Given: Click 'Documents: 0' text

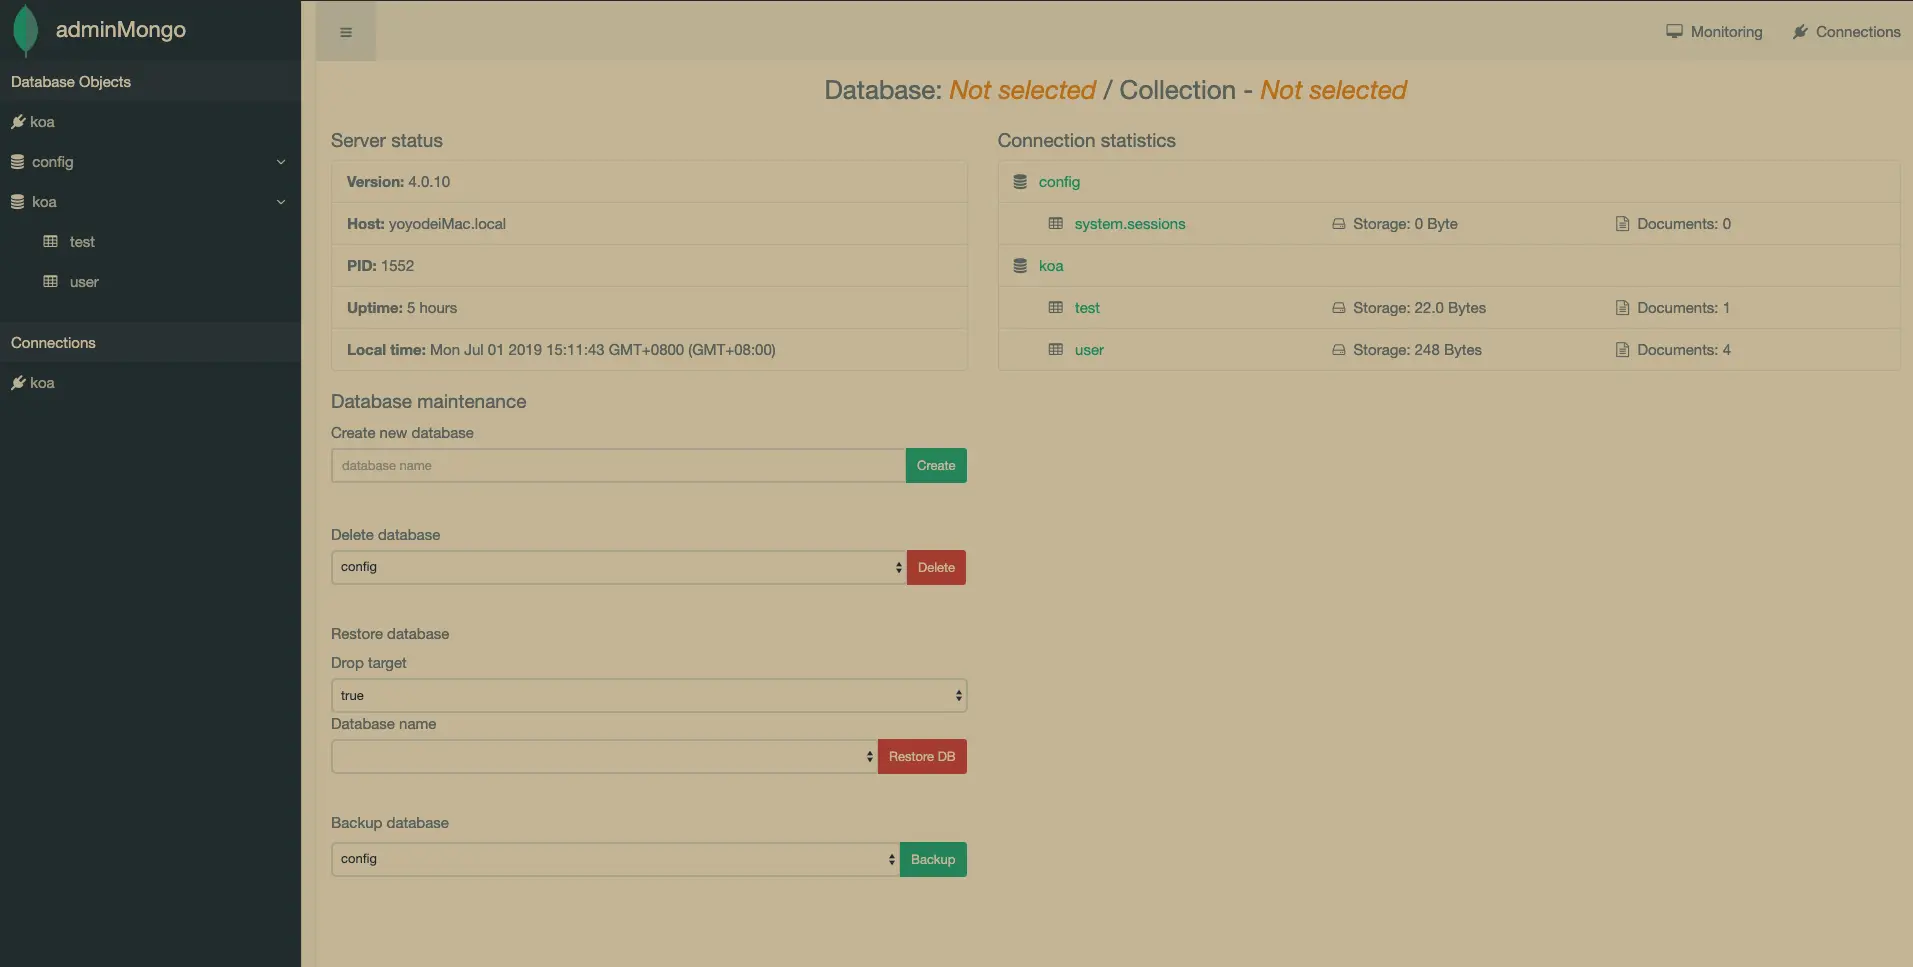Looking at the screenshot, I should coord(1684,224).
